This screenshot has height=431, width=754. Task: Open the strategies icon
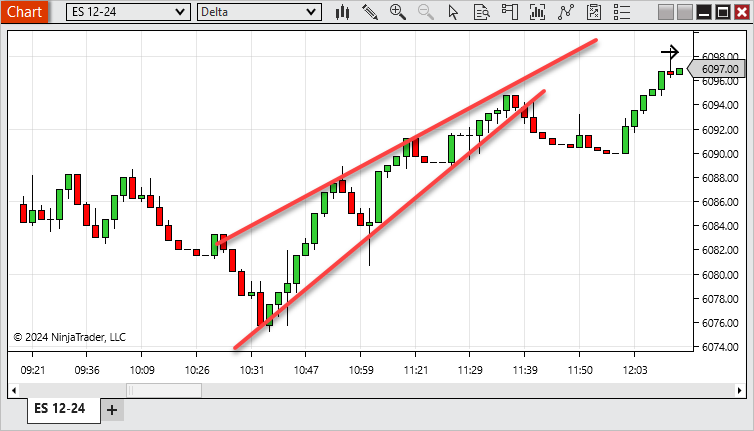pyautogui.click(x=594, y=12)
